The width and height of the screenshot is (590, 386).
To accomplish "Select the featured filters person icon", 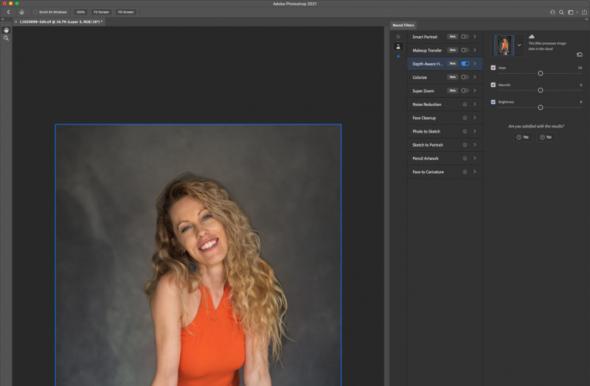I will click(398, 47).
